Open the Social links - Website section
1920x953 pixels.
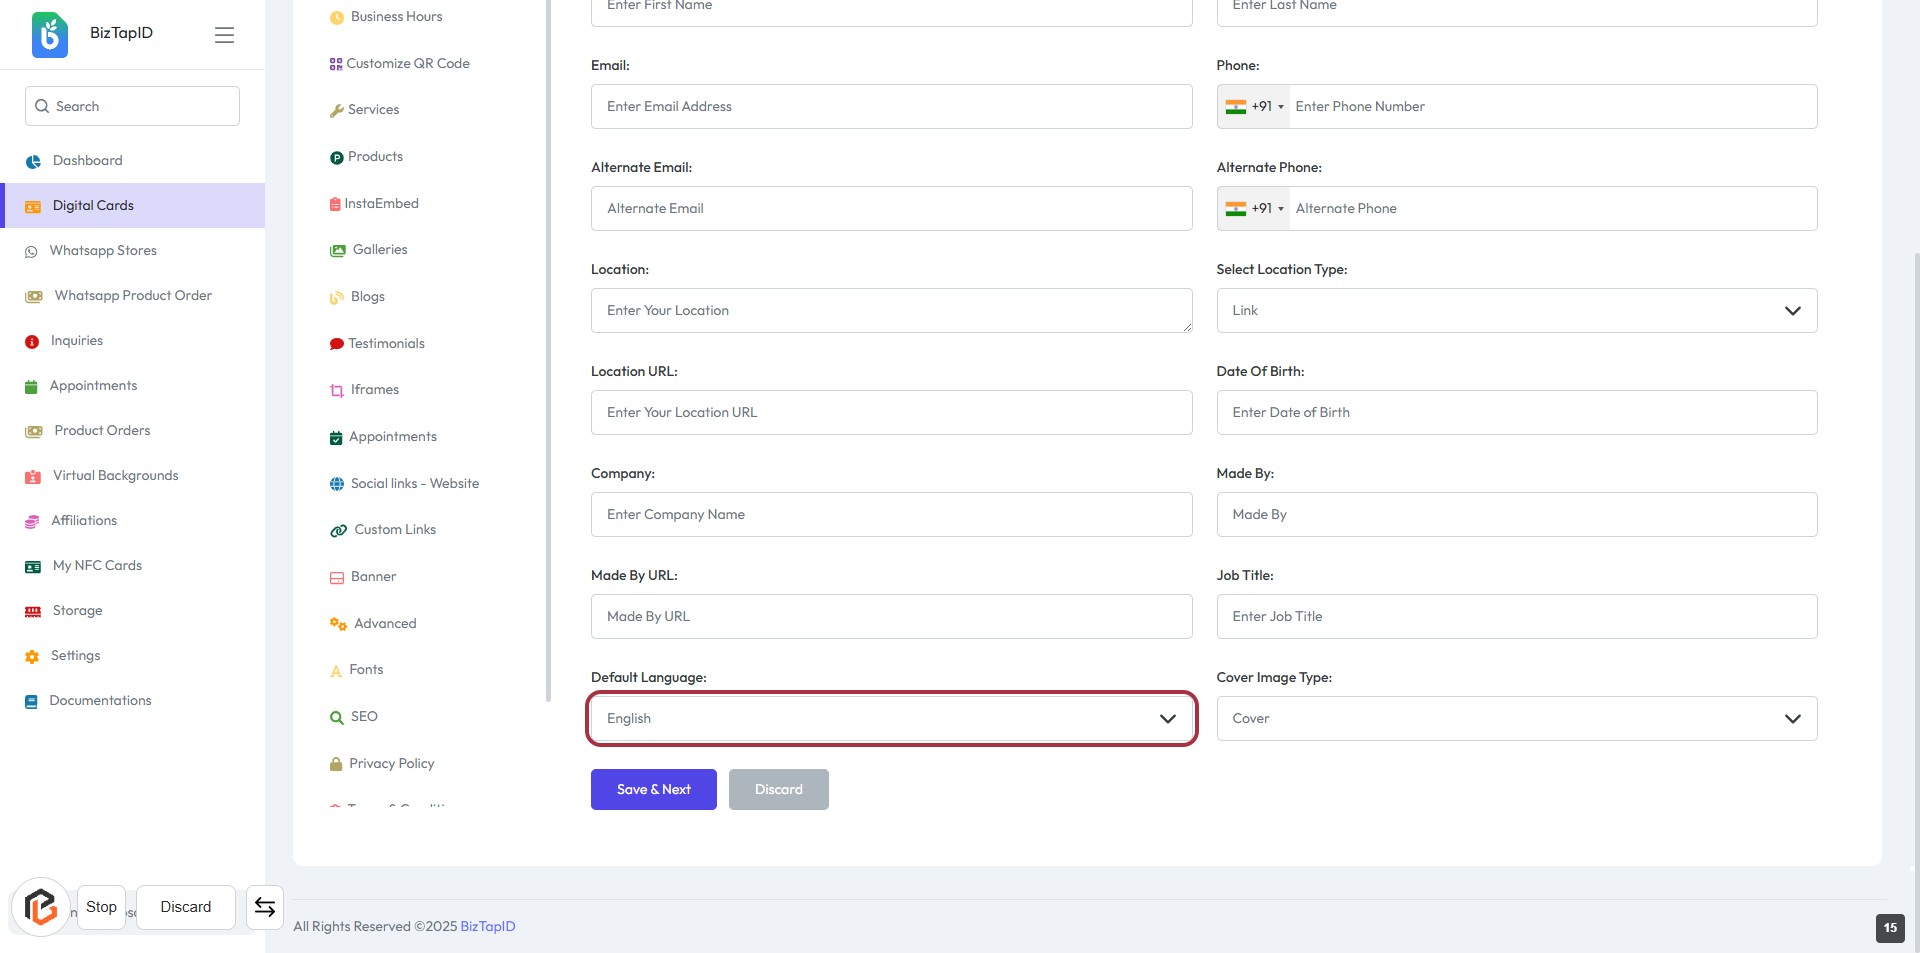[x=414, y=484]
